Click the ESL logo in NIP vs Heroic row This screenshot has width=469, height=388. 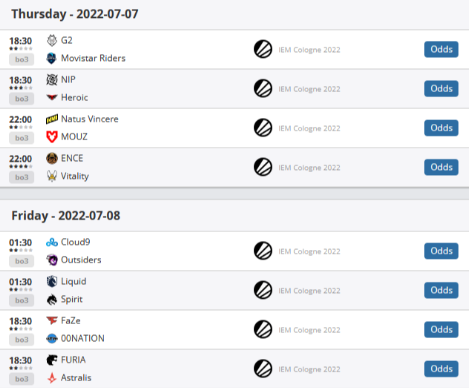pyautogui.click(x=263, y=89)
